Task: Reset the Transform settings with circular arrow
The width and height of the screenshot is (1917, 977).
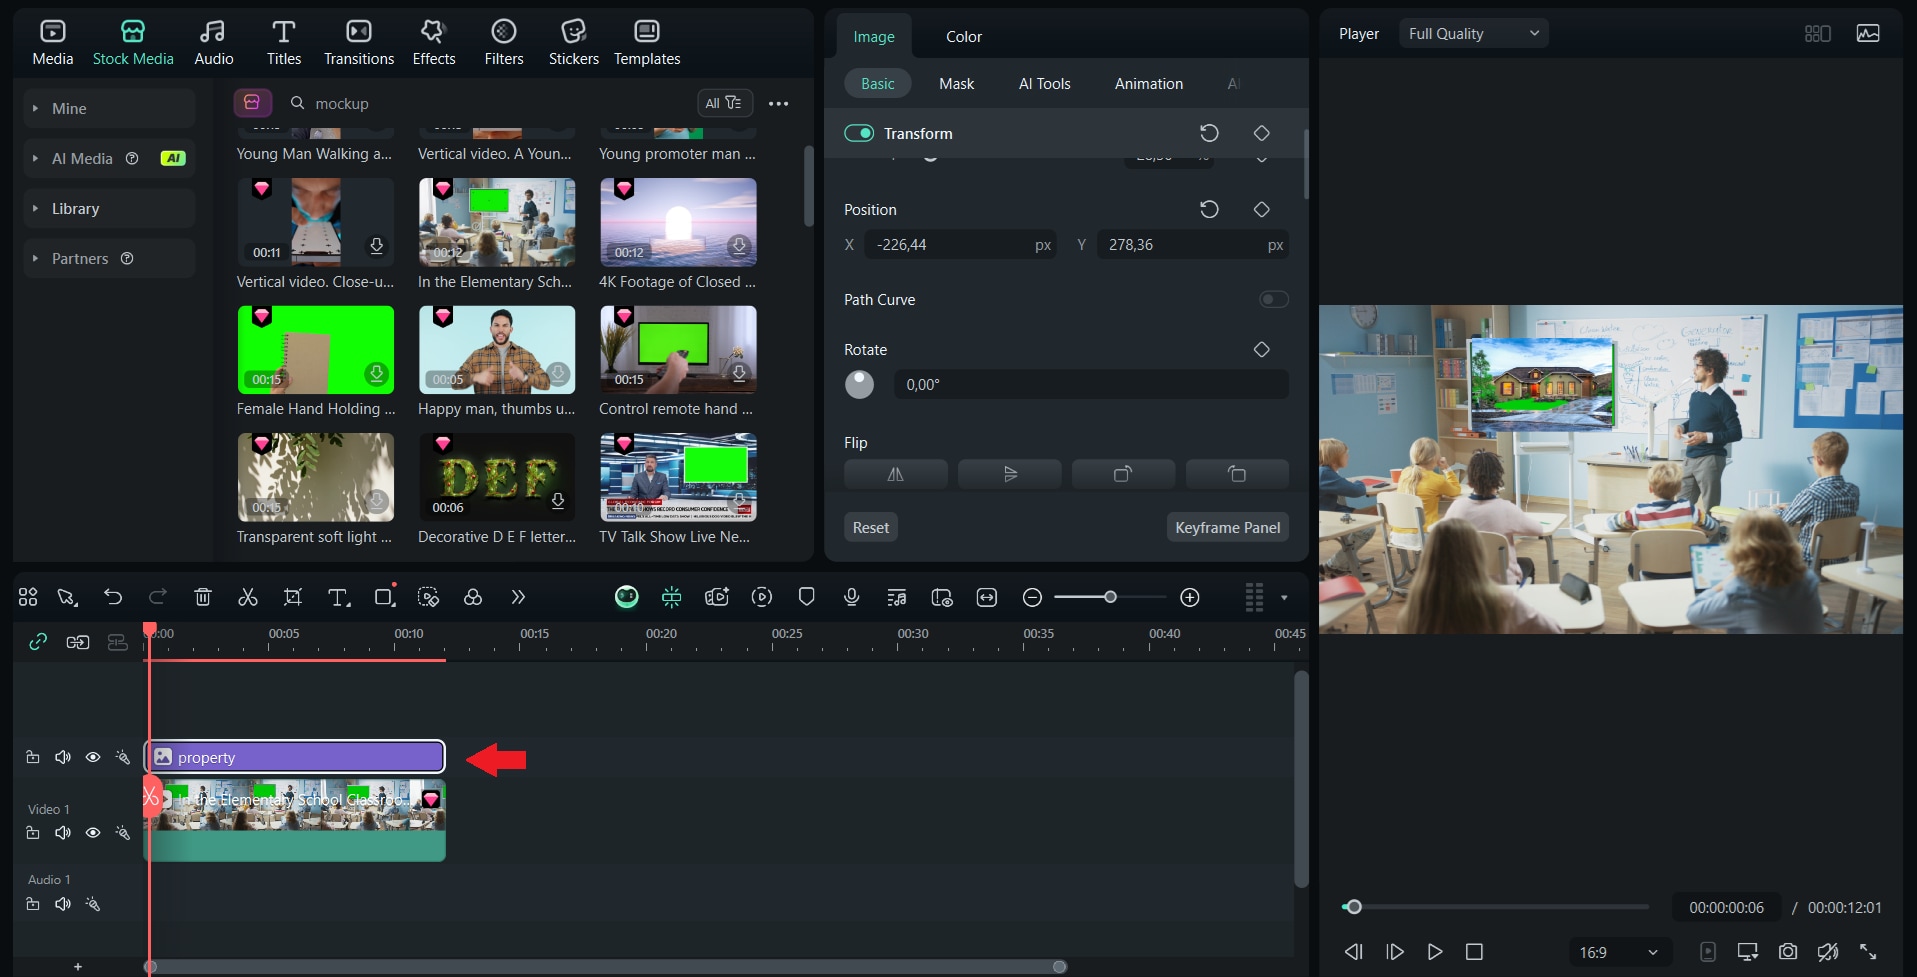Action: point(1209,133)
